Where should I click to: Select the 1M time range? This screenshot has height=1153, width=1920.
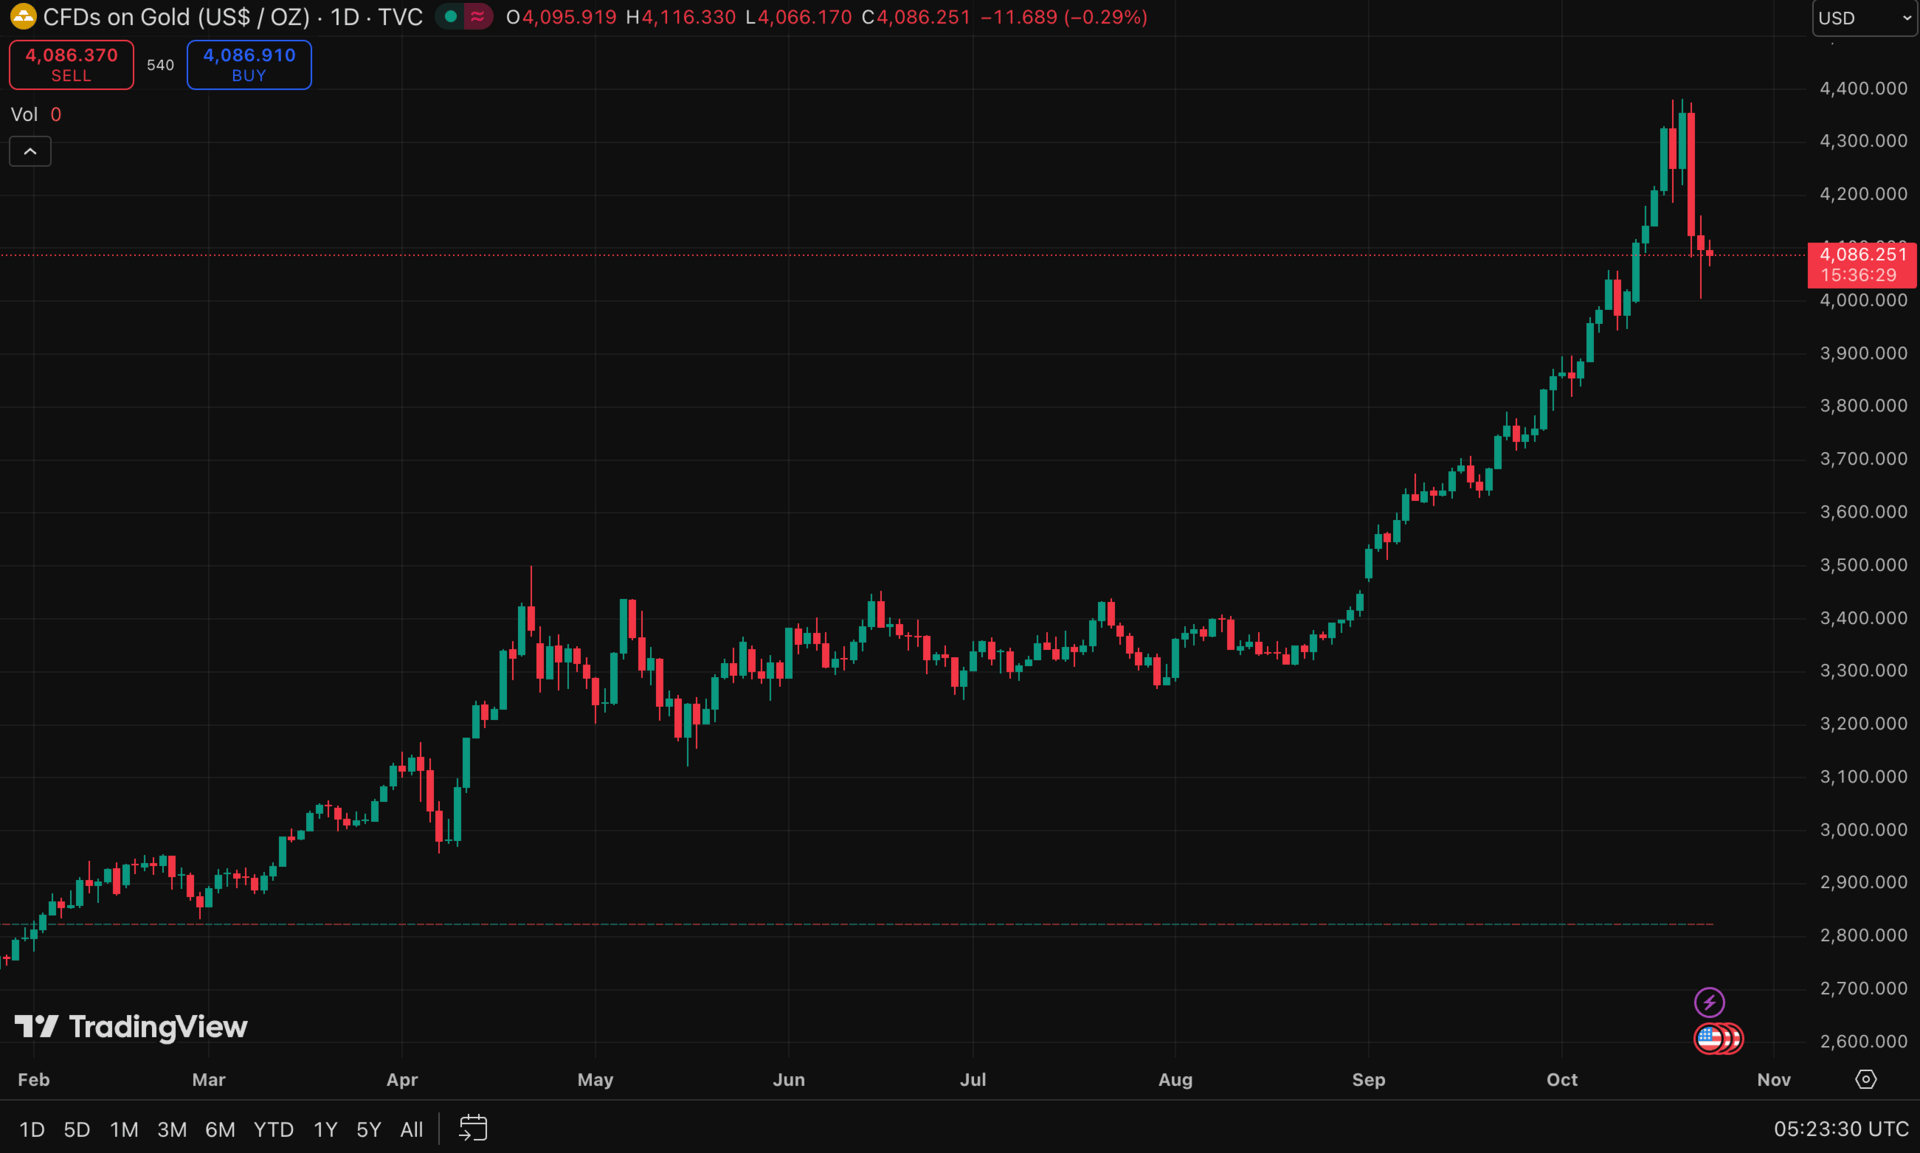pos(124,1129)
